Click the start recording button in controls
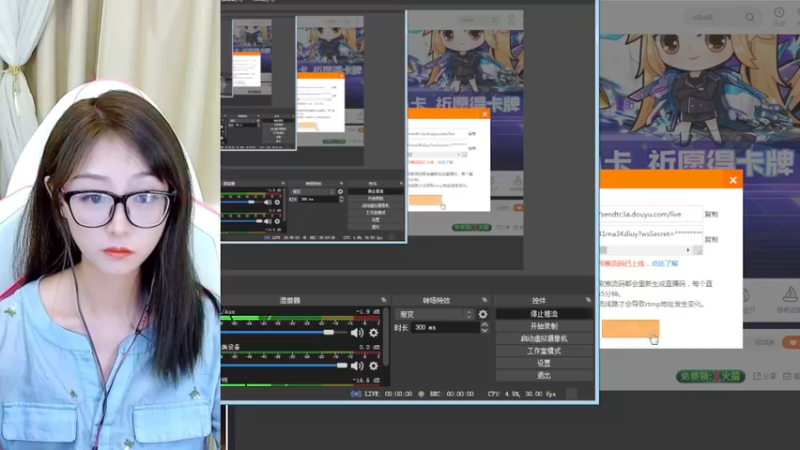 click(544, 326)
